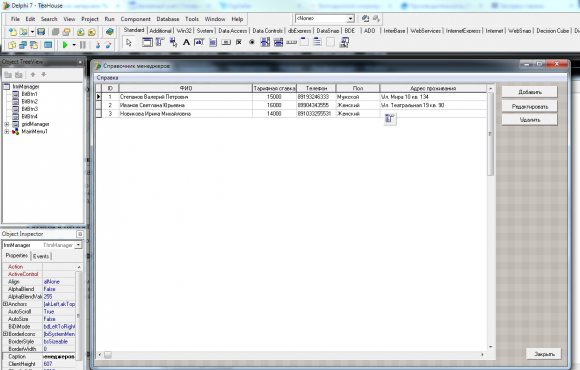Select the Label component icon
580x370 pixels.
(186, 43)
